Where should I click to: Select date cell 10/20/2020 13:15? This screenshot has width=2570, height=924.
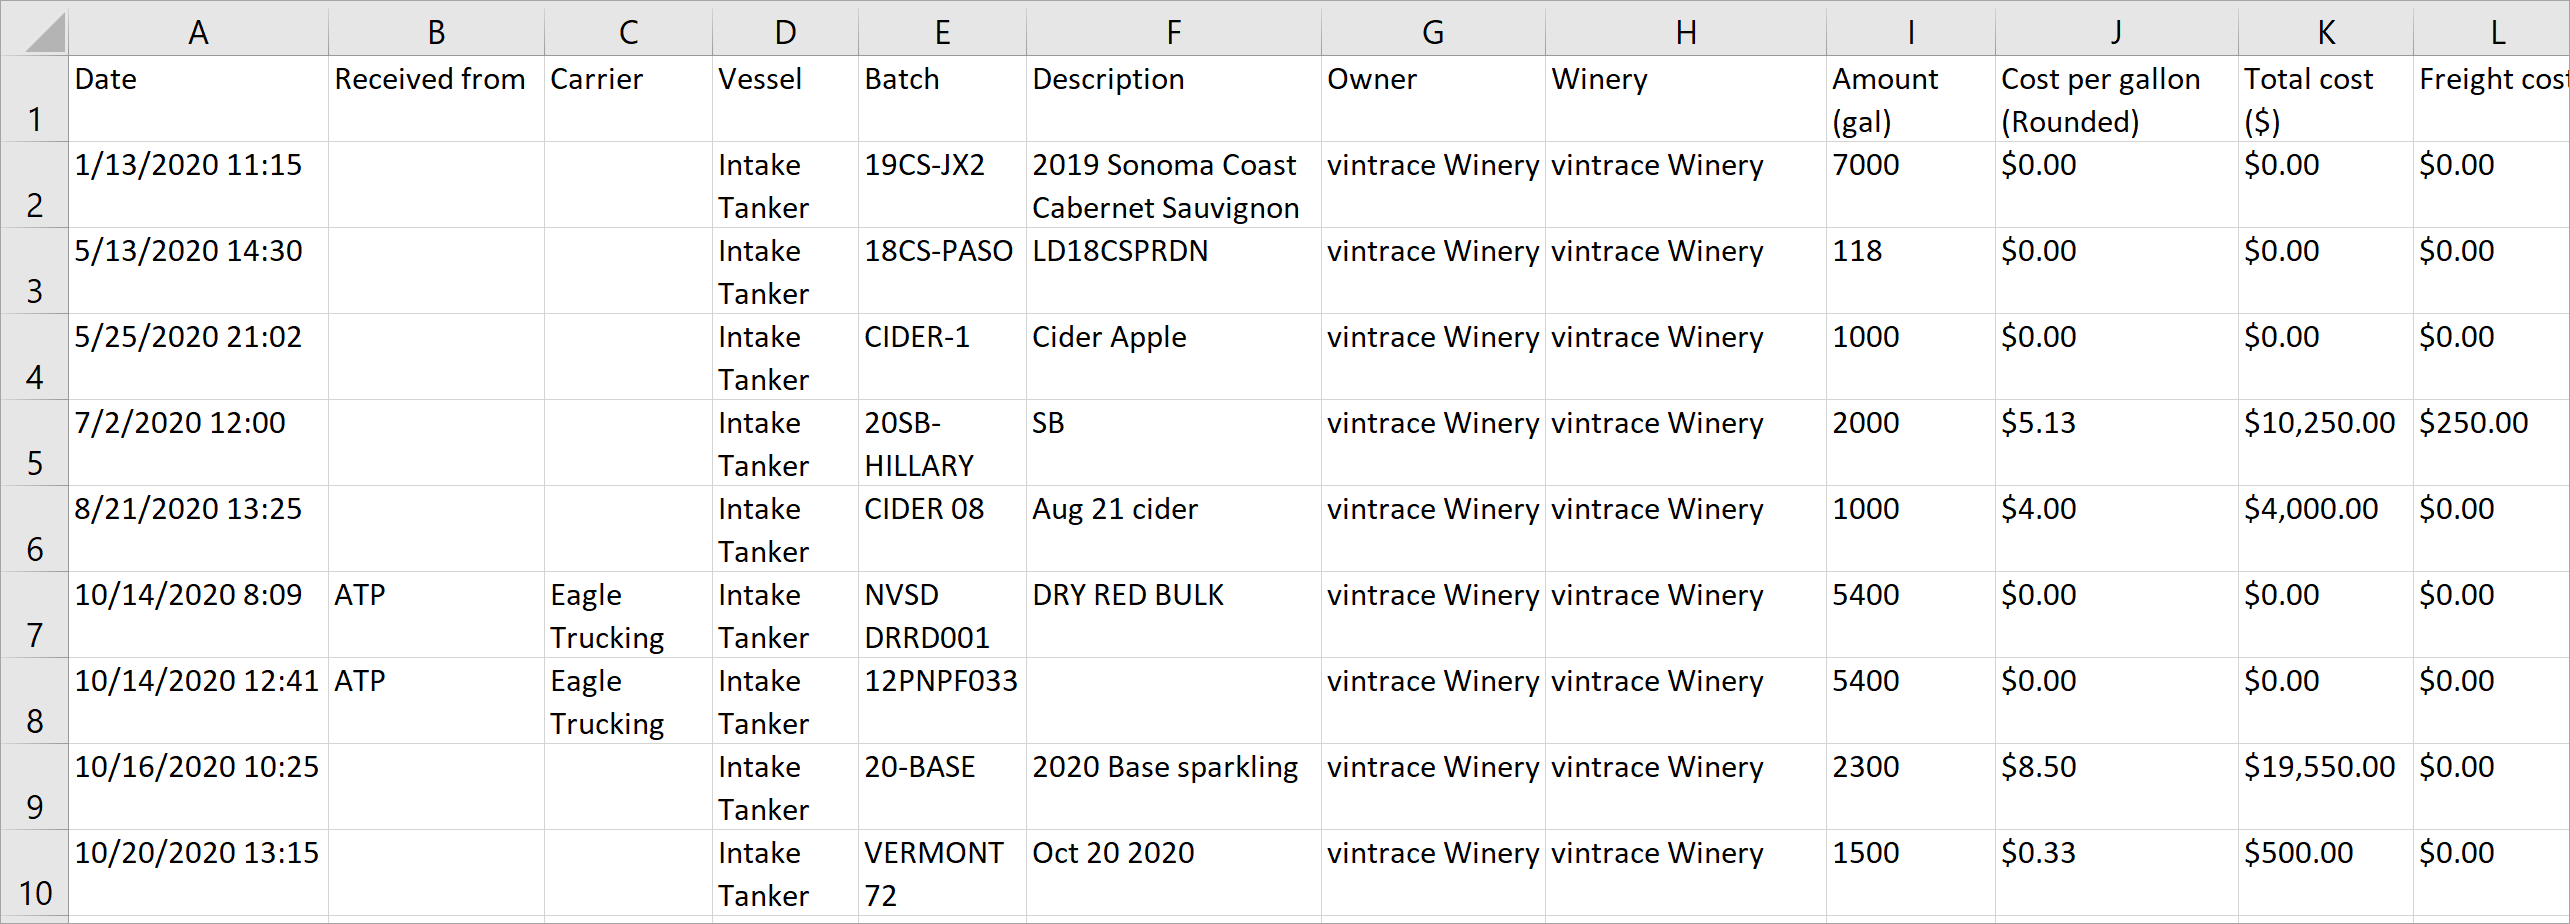[x=198, y=873]
